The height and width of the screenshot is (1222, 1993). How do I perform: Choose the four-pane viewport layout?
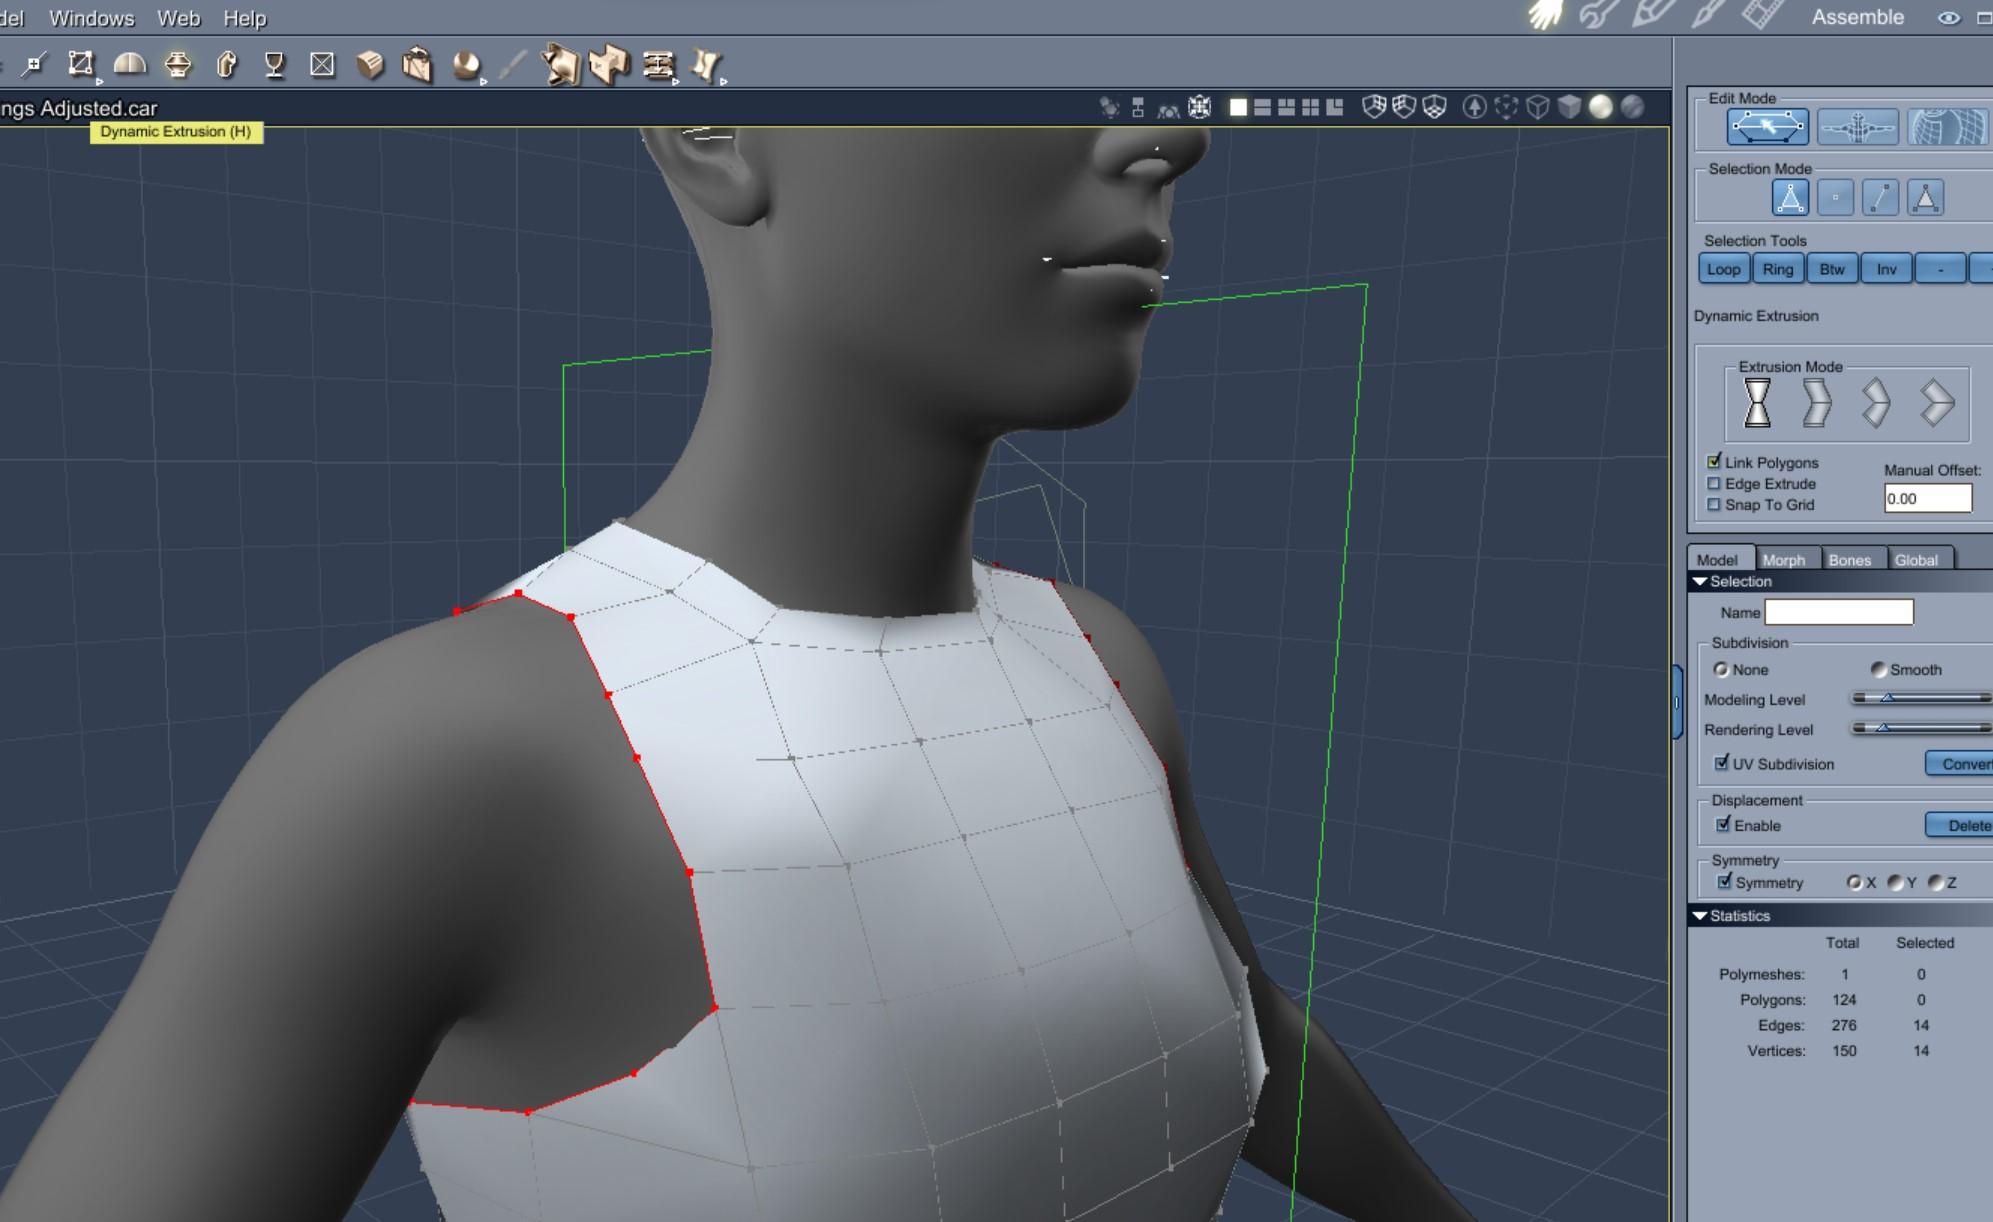(1310, 107)
